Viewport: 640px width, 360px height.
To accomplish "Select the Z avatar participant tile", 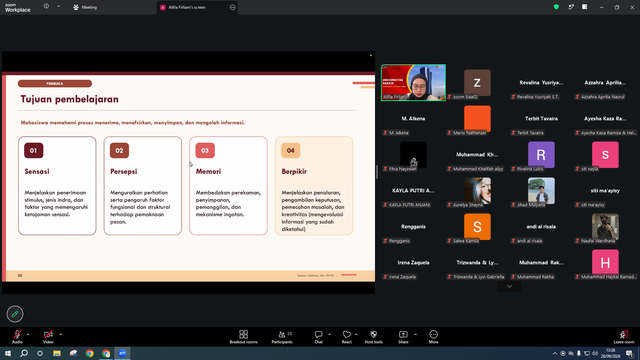I will tap(477, 82).
